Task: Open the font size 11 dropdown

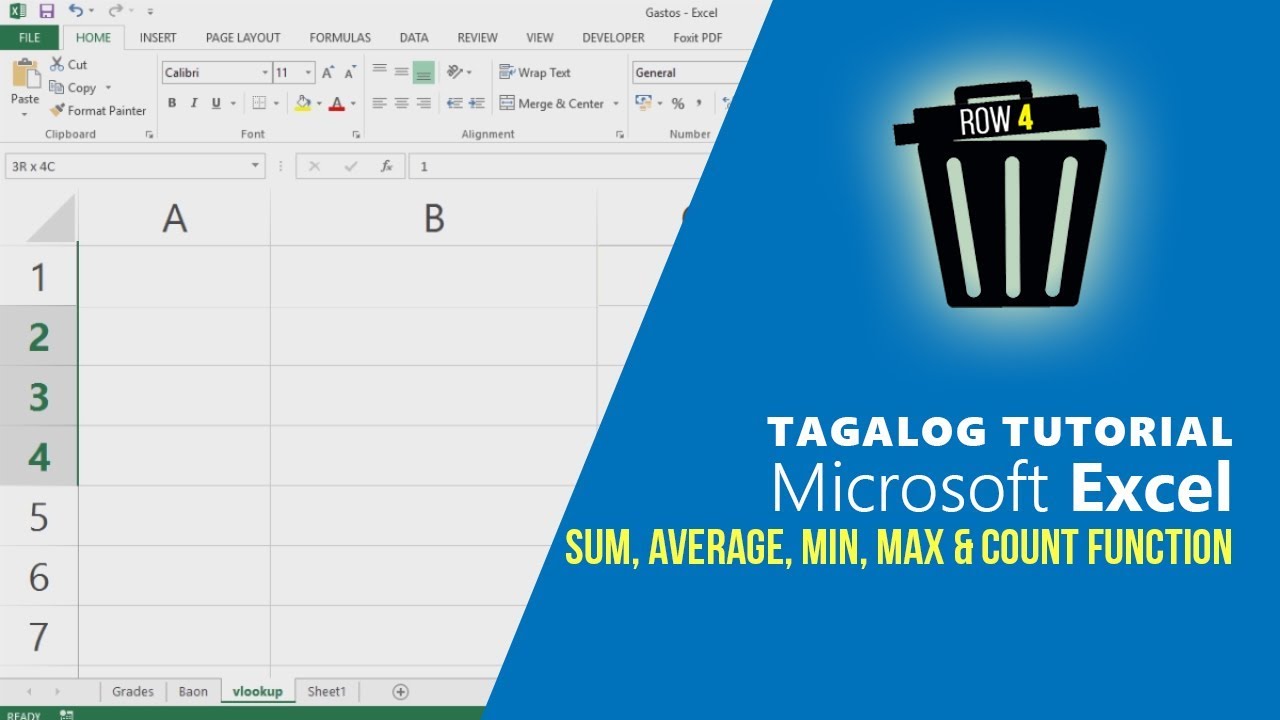Action: click(x=308, y=73)
